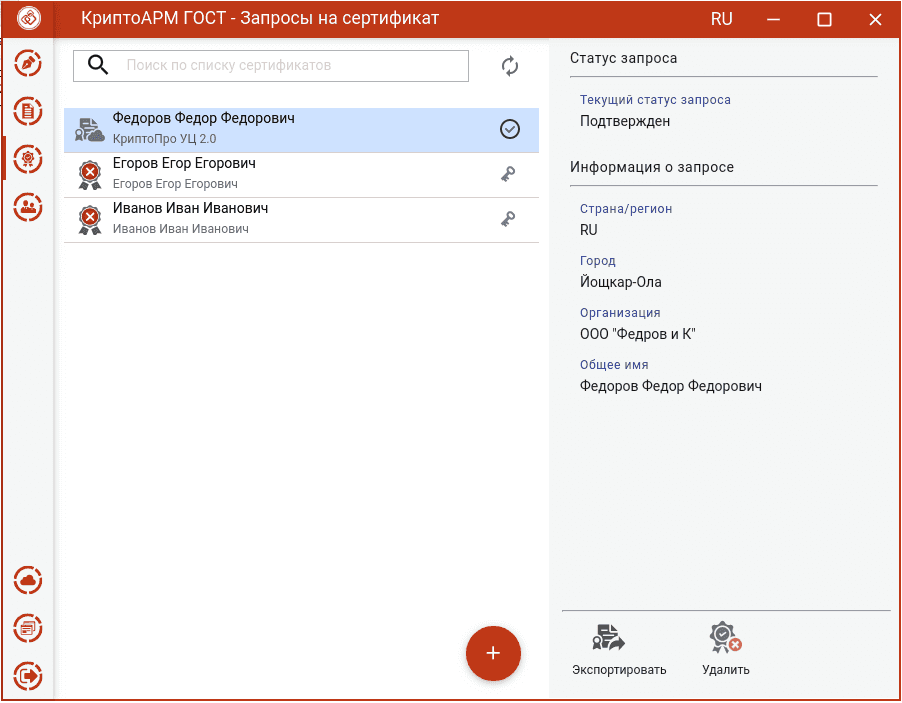The height and width of the screenshot is (703, 902).
Task: Maximize the КриптоАРМ ГОСТ window
Action: click(x=824, y=20)
